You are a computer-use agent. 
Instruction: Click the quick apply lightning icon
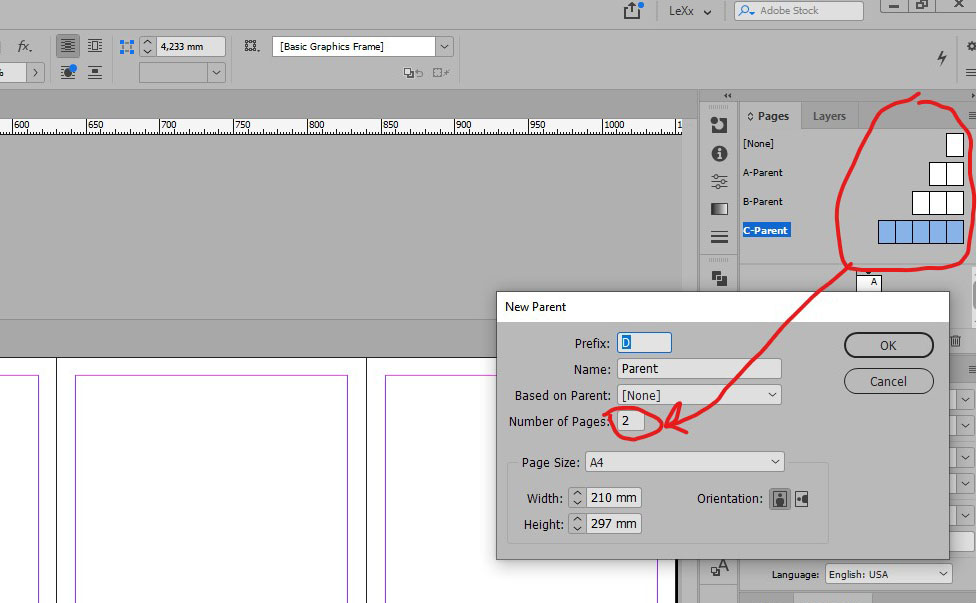942,58
